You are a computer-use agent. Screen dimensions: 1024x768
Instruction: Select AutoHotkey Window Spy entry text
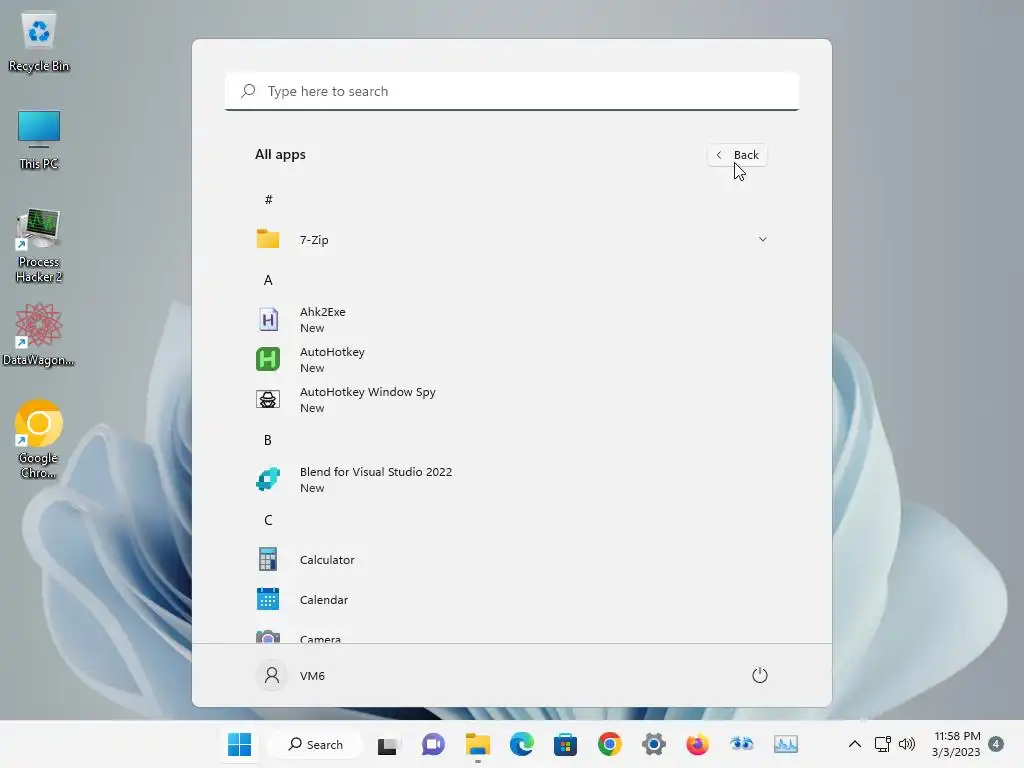368,392
